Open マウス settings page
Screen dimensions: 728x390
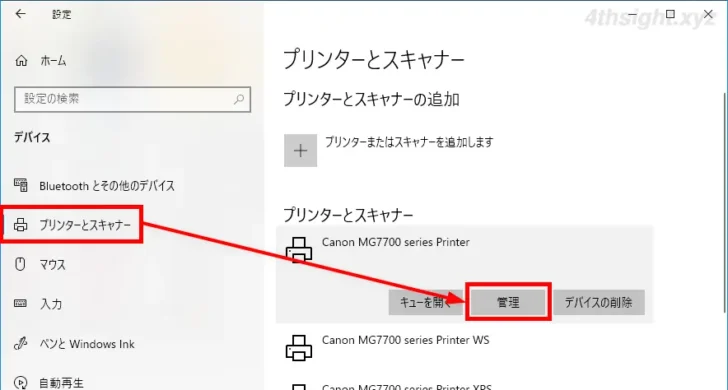(x=52, y=265)
